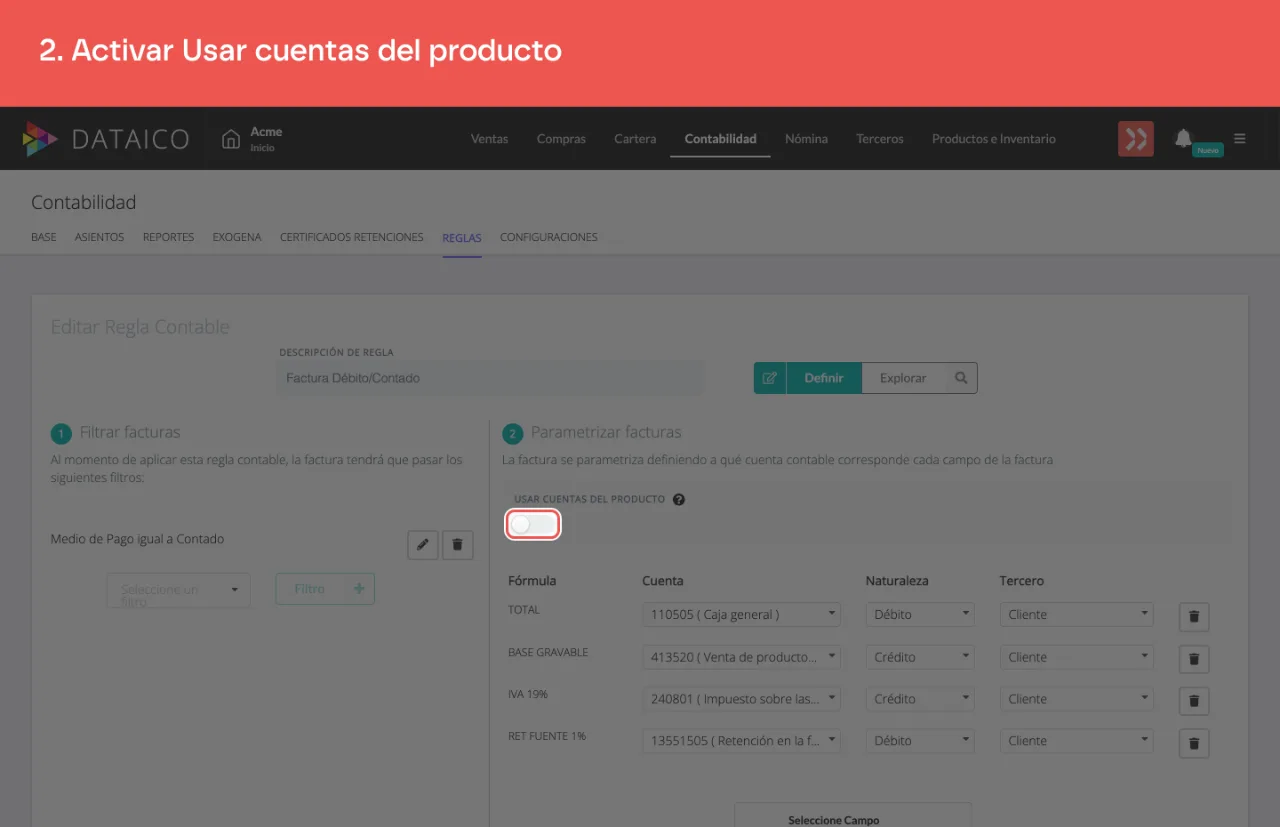Go to the Compras menu

(x=561, y=139)
